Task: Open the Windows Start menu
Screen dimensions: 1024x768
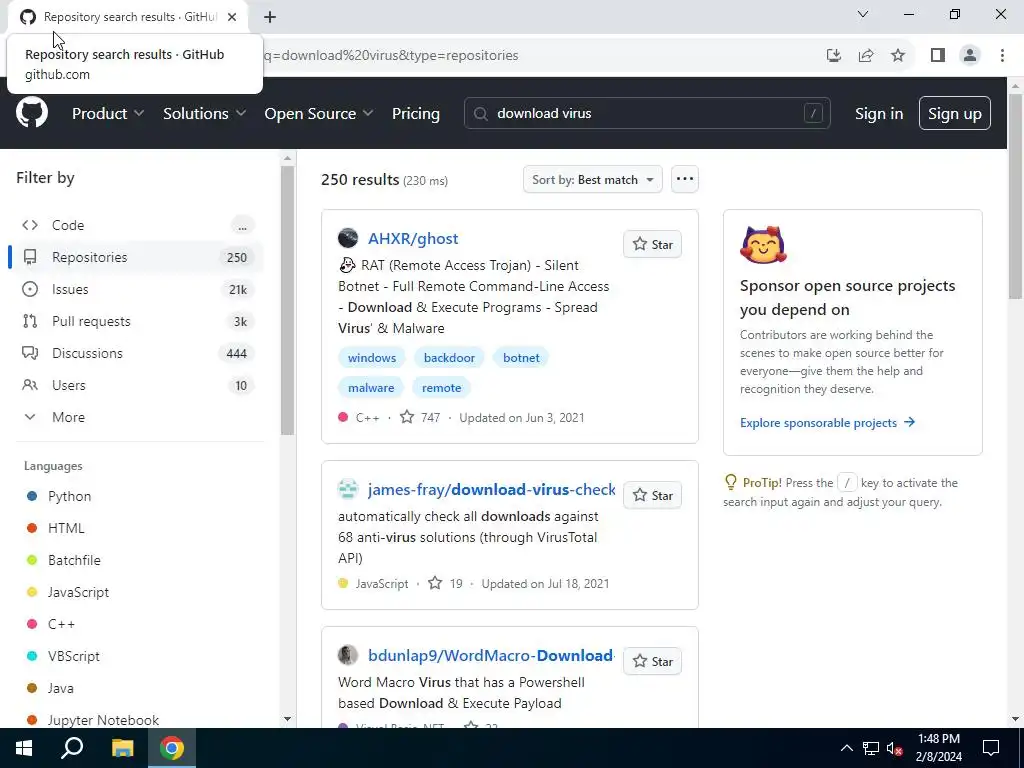Action: (24, 748)
